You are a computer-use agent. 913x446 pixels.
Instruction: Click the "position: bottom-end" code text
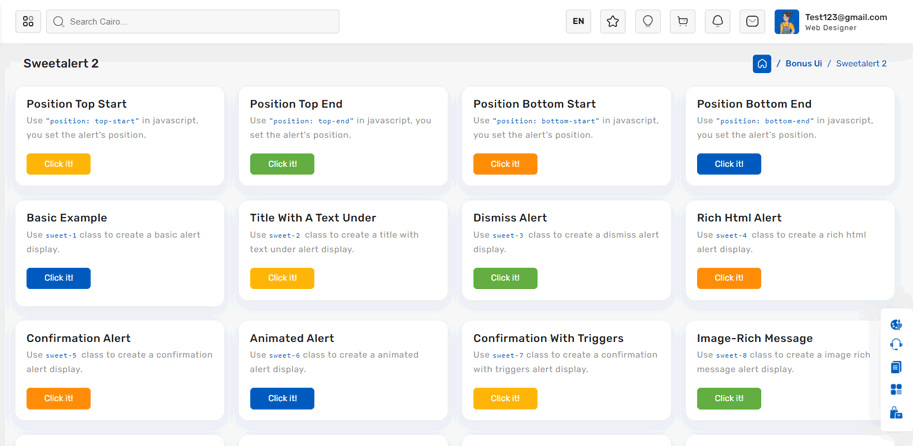click(x=765, y=121)
